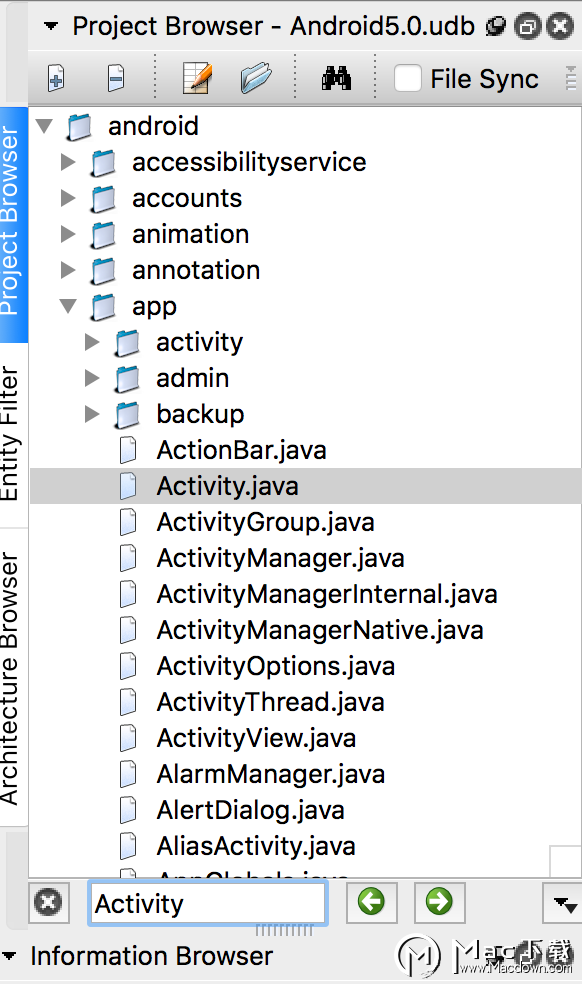582x984 pixels.
Task: Select the Activity.java file row
Action: coord(305,486)
